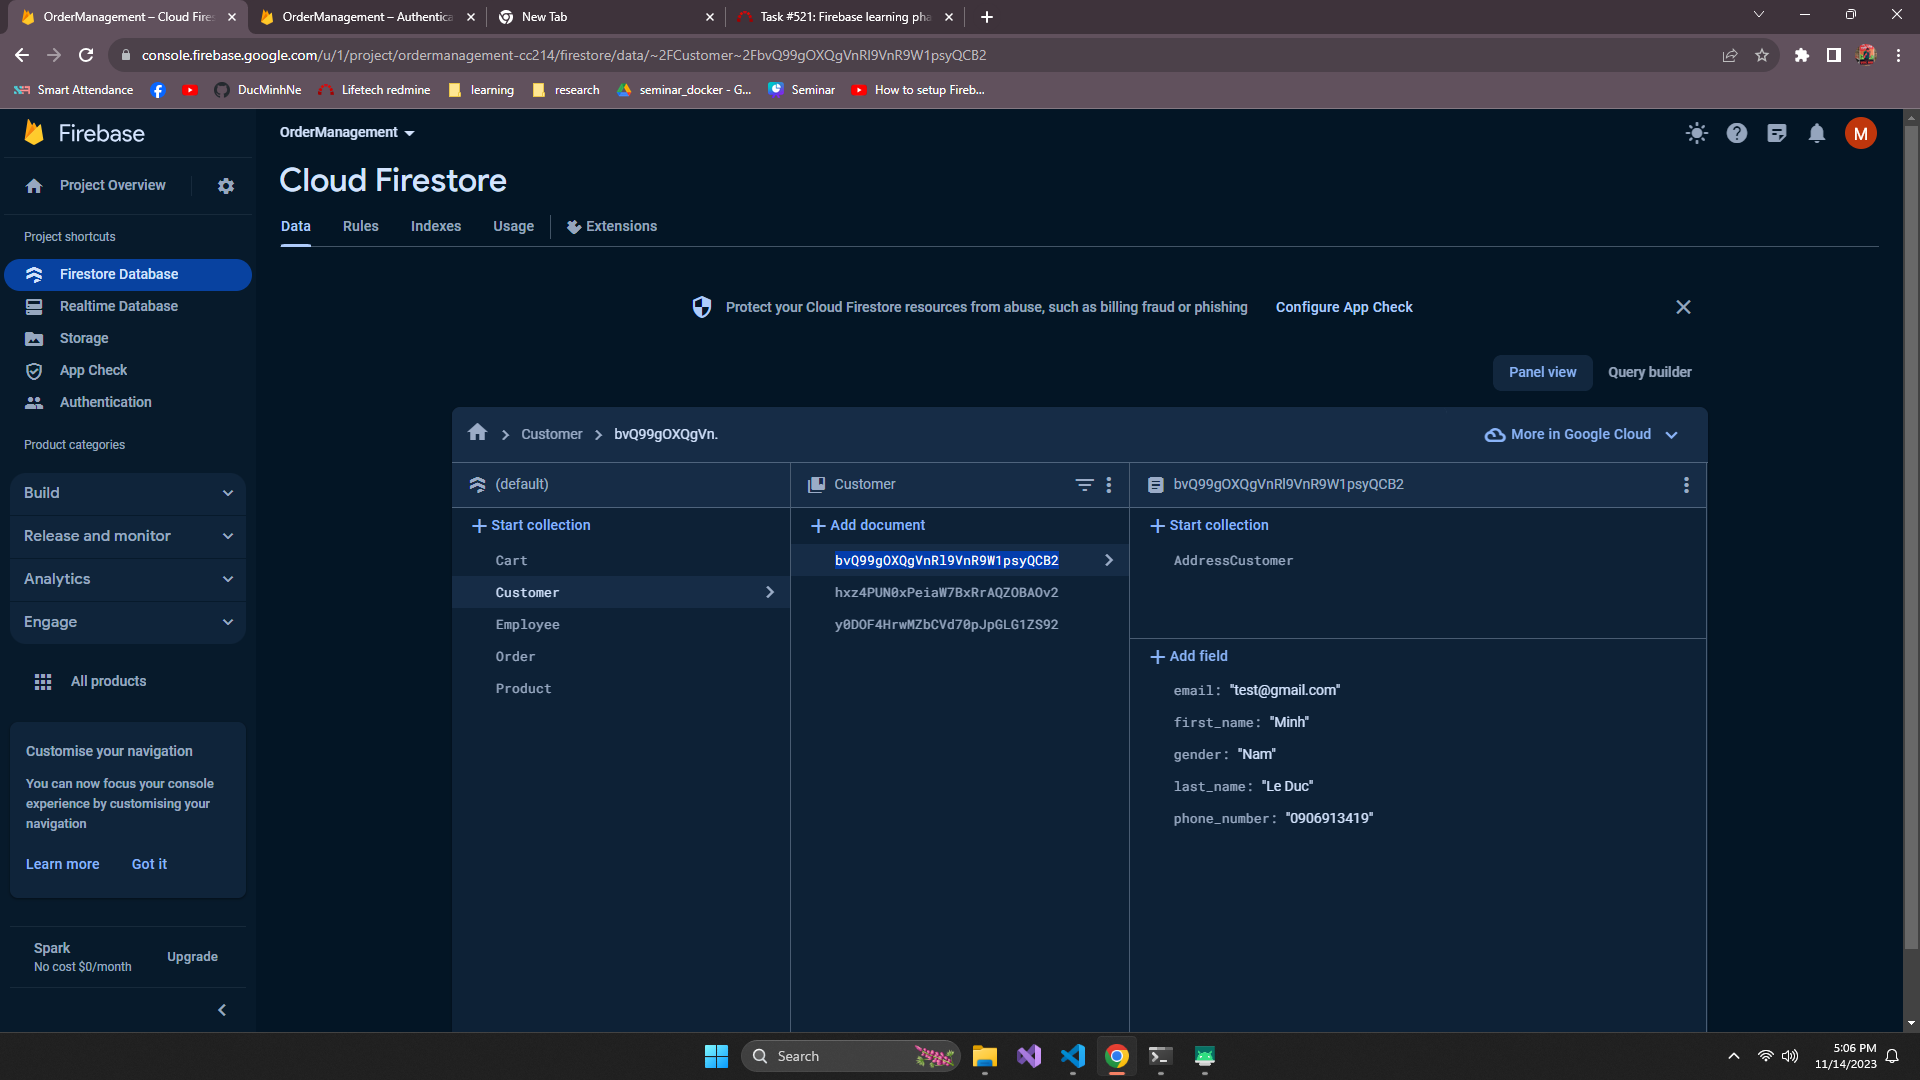Viewport: 1920px width, 1080px height.
Task: Expand the Analytics category
Action: [x=128, y=579]
